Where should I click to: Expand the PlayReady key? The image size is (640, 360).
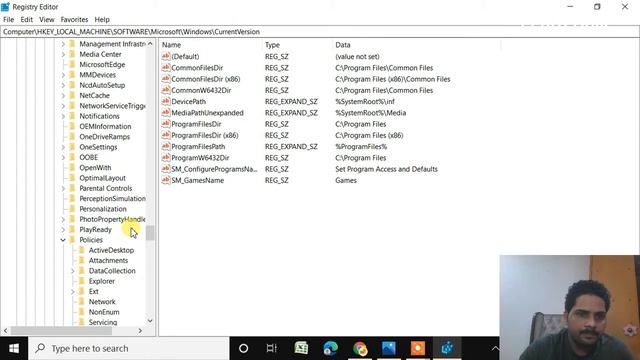63,230
